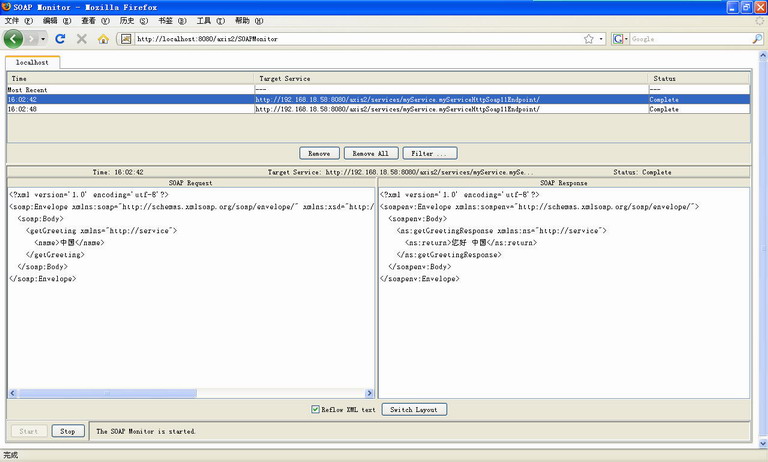768x462 pixels.
Task: Click the SOAP Request horizontal scrollbar thumb
Action: pos(107,393)
